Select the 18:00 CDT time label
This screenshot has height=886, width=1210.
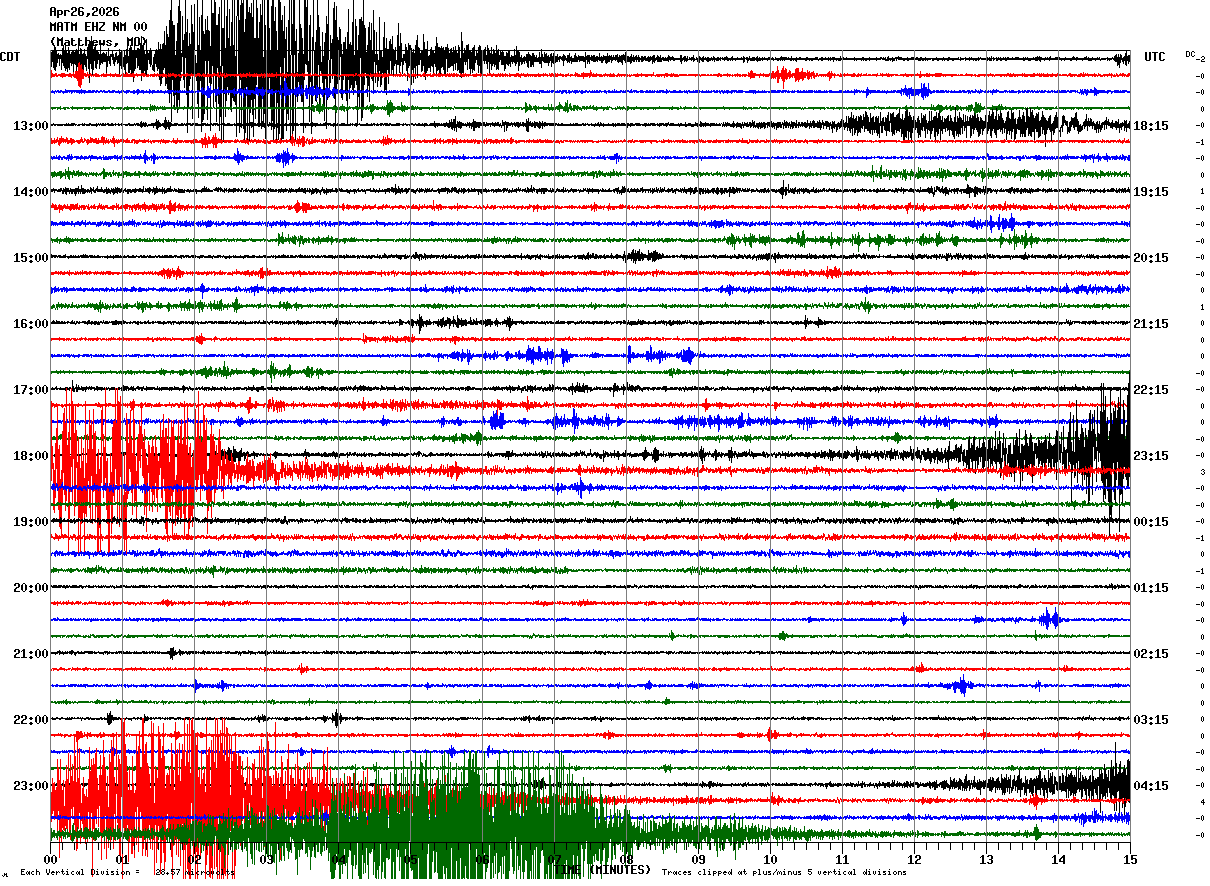pyautogui.click(x=31, y=456)
